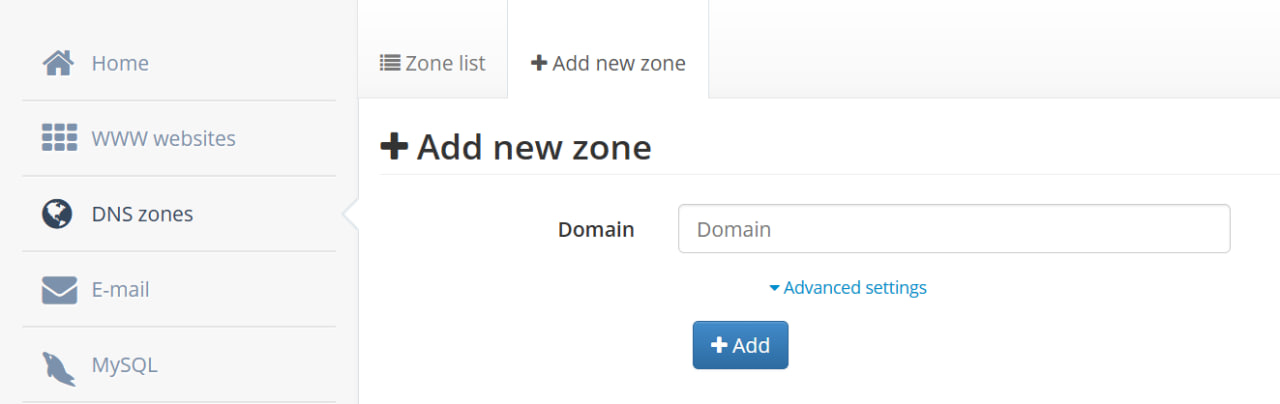This screenshot has width=1280, height=404.
Task: Click the Home house icon
Action: (x=59, y=63)
